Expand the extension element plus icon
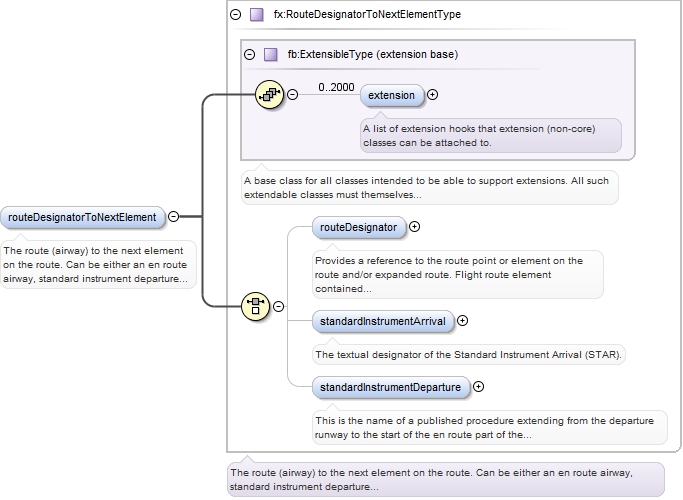 [x=432, y=95]
